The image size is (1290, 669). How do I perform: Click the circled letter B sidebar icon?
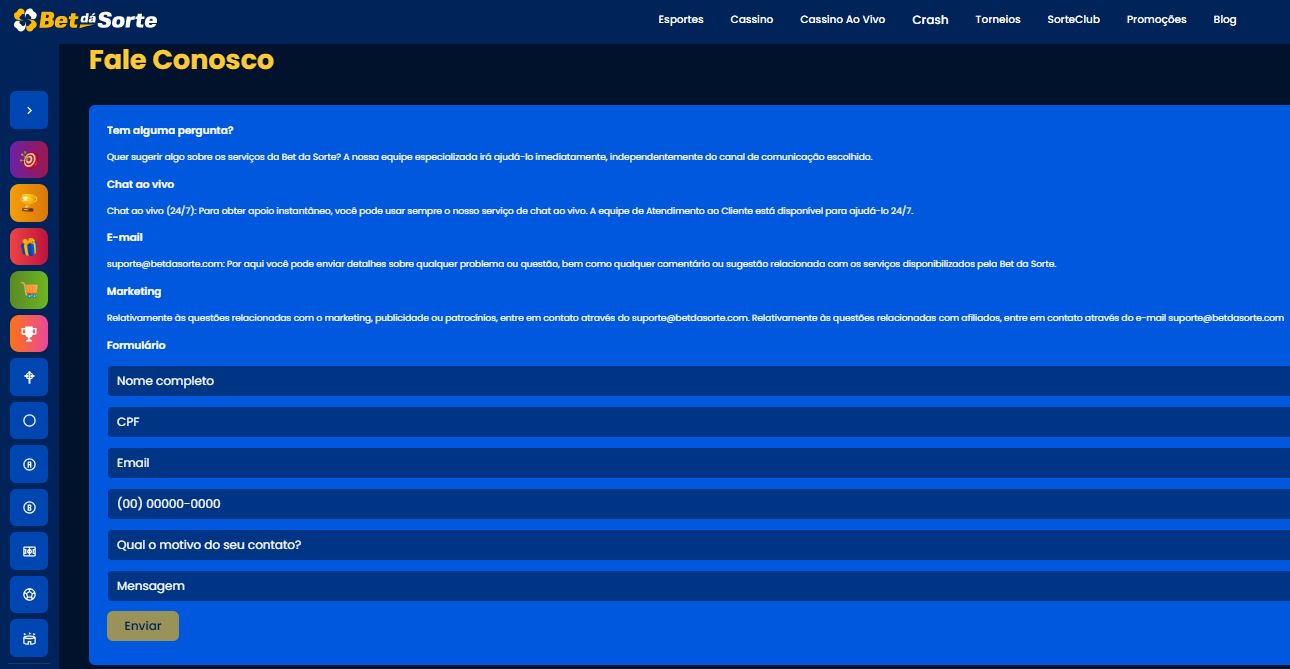(29, 508)
